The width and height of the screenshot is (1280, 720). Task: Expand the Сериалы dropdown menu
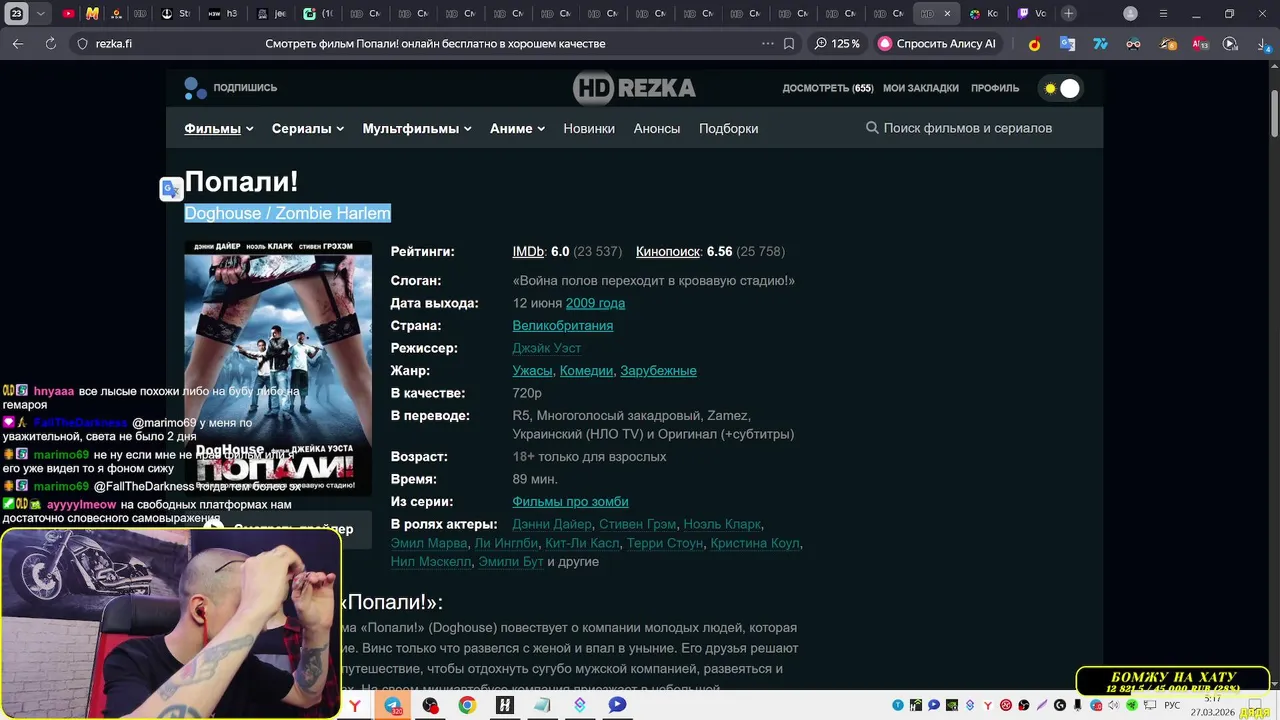pos(308,128)
